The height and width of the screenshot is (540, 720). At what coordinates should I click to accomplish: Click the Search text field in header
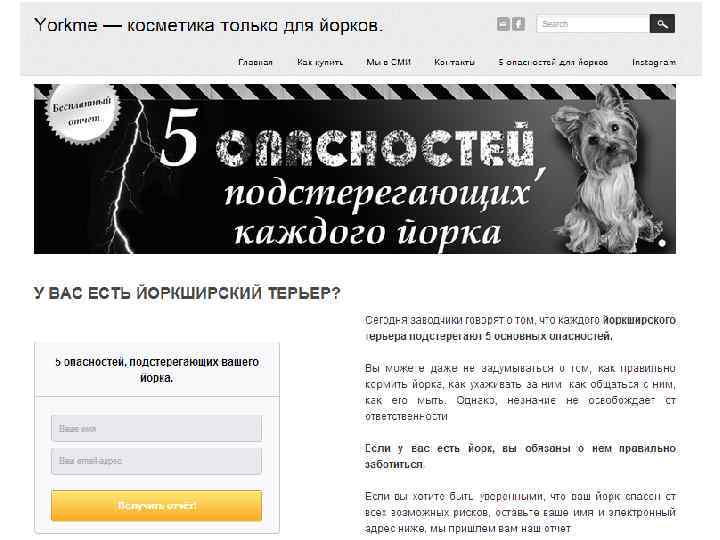593,24
